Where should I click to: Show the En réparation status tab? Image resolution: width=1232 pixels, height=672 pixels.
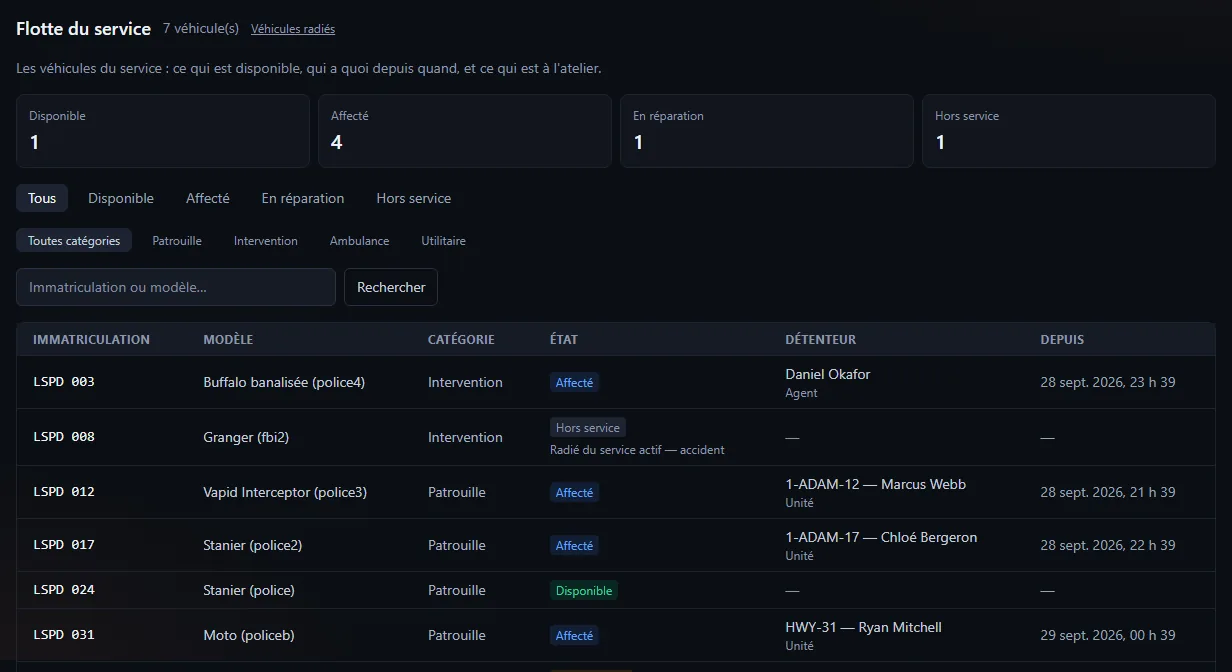click(303, 198)
